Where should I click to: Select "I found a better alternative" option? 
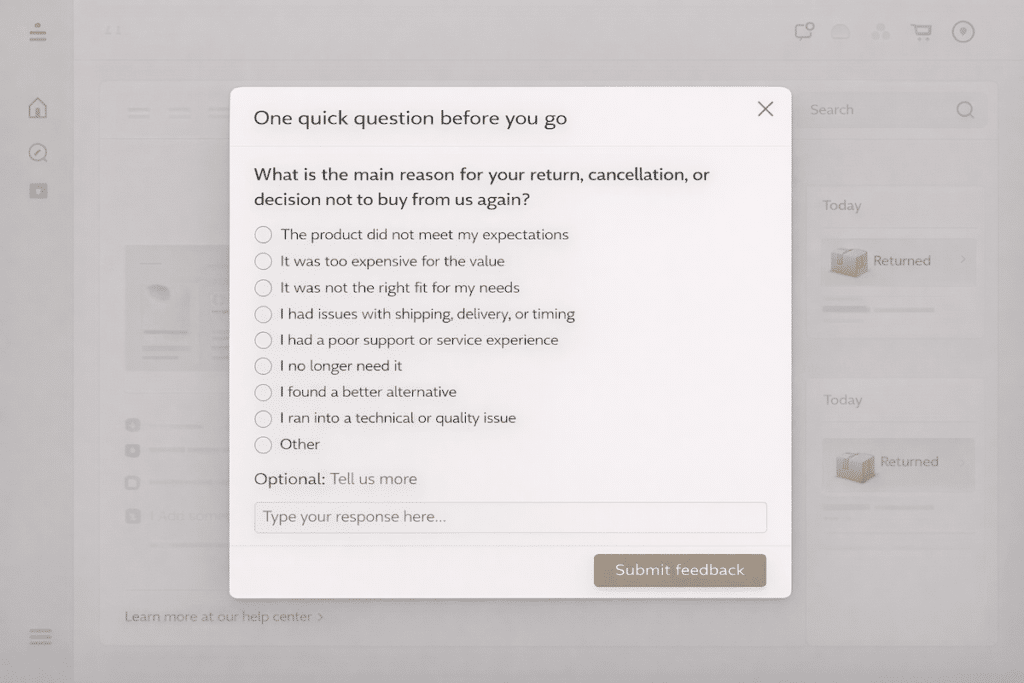263,392
